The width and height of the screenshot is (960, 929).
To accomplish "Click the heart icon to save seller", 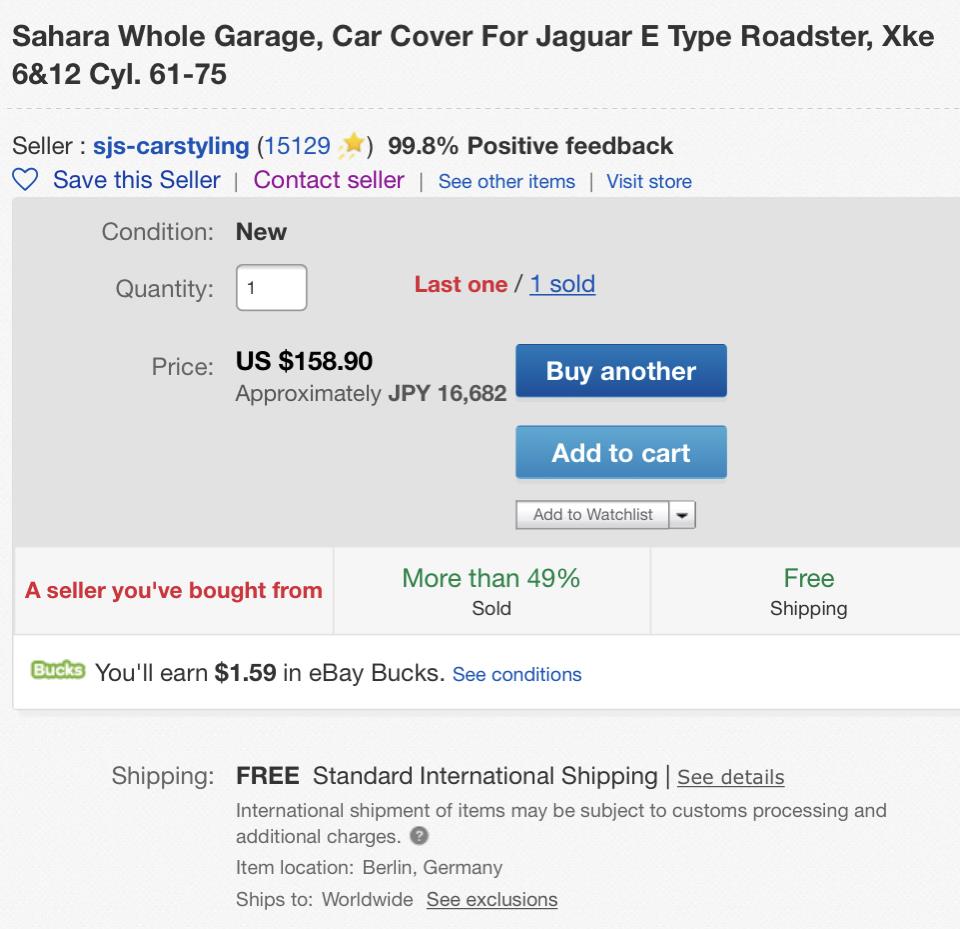I will (25, 179).
